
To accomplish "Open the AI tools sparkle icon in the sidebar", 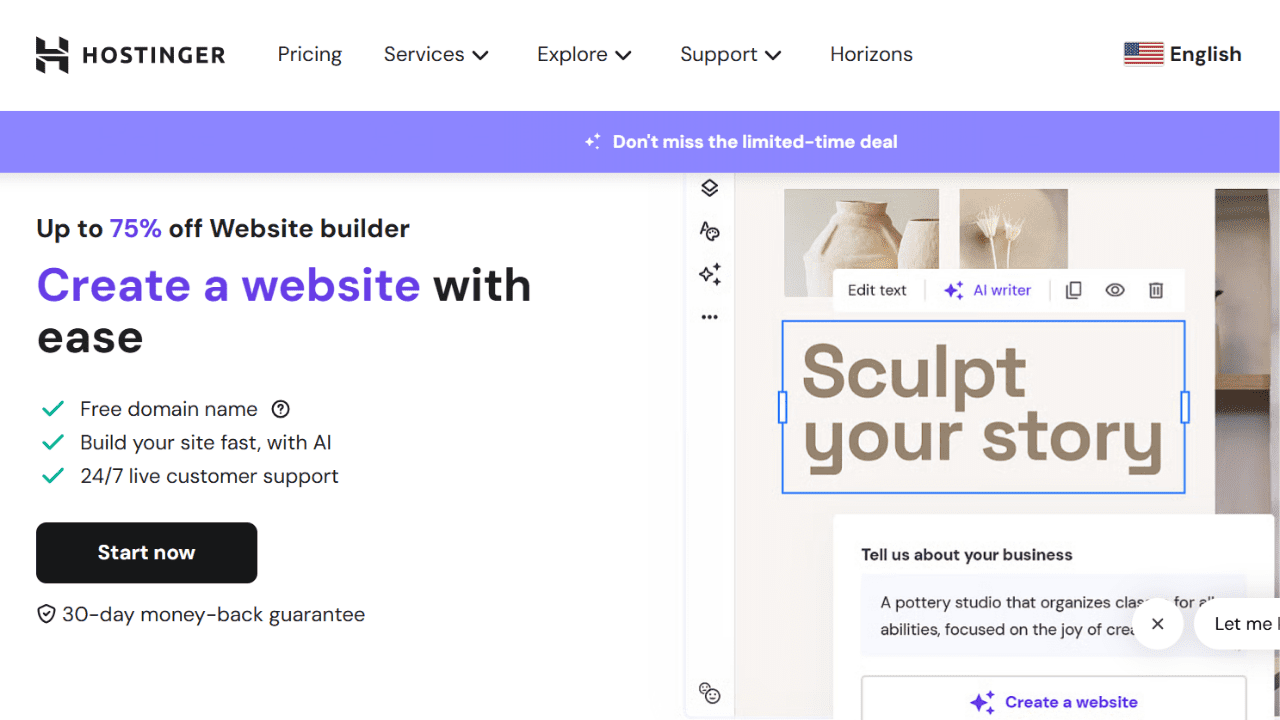I will [709, 274].
